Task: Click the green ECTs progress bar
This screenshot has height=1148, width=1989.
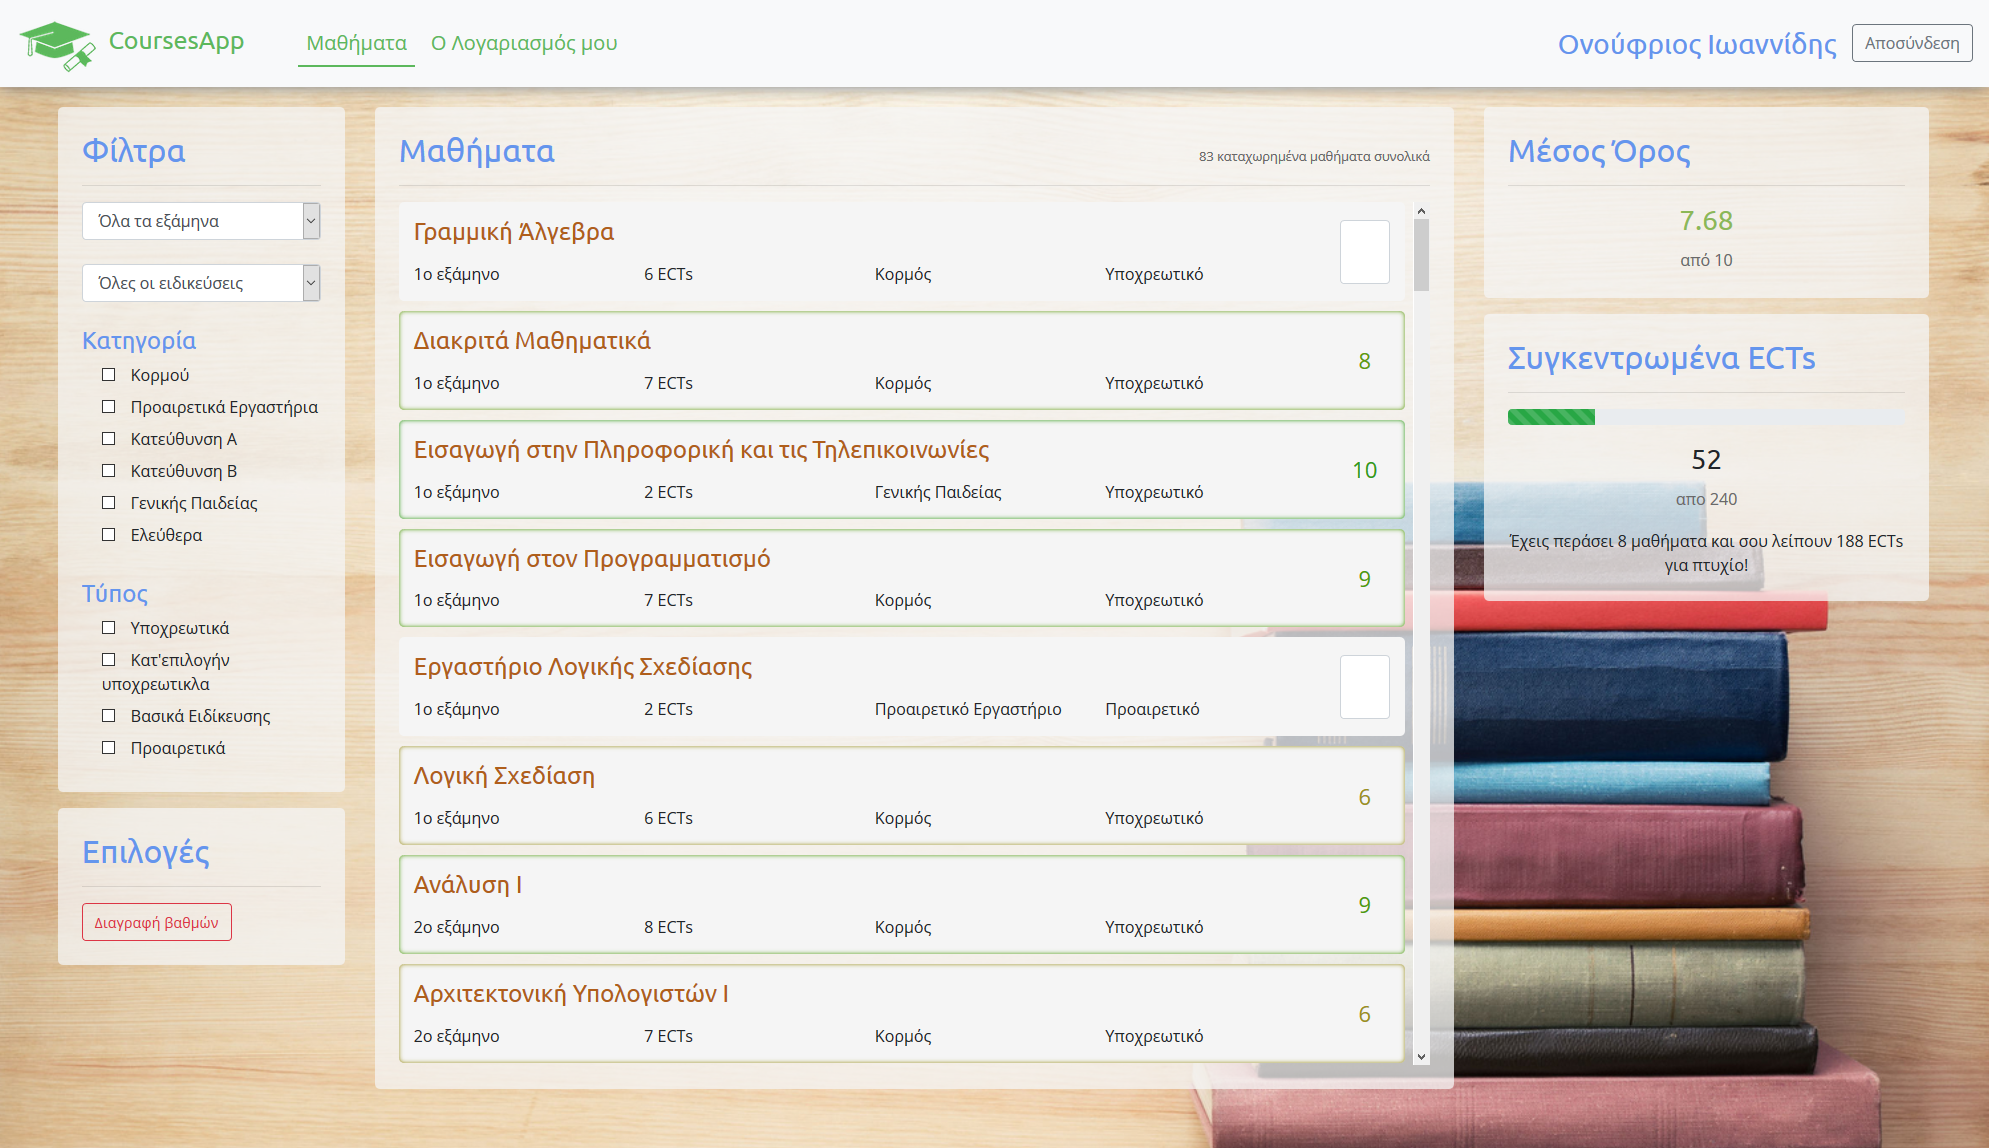Action: click(x=1551, y=417)
